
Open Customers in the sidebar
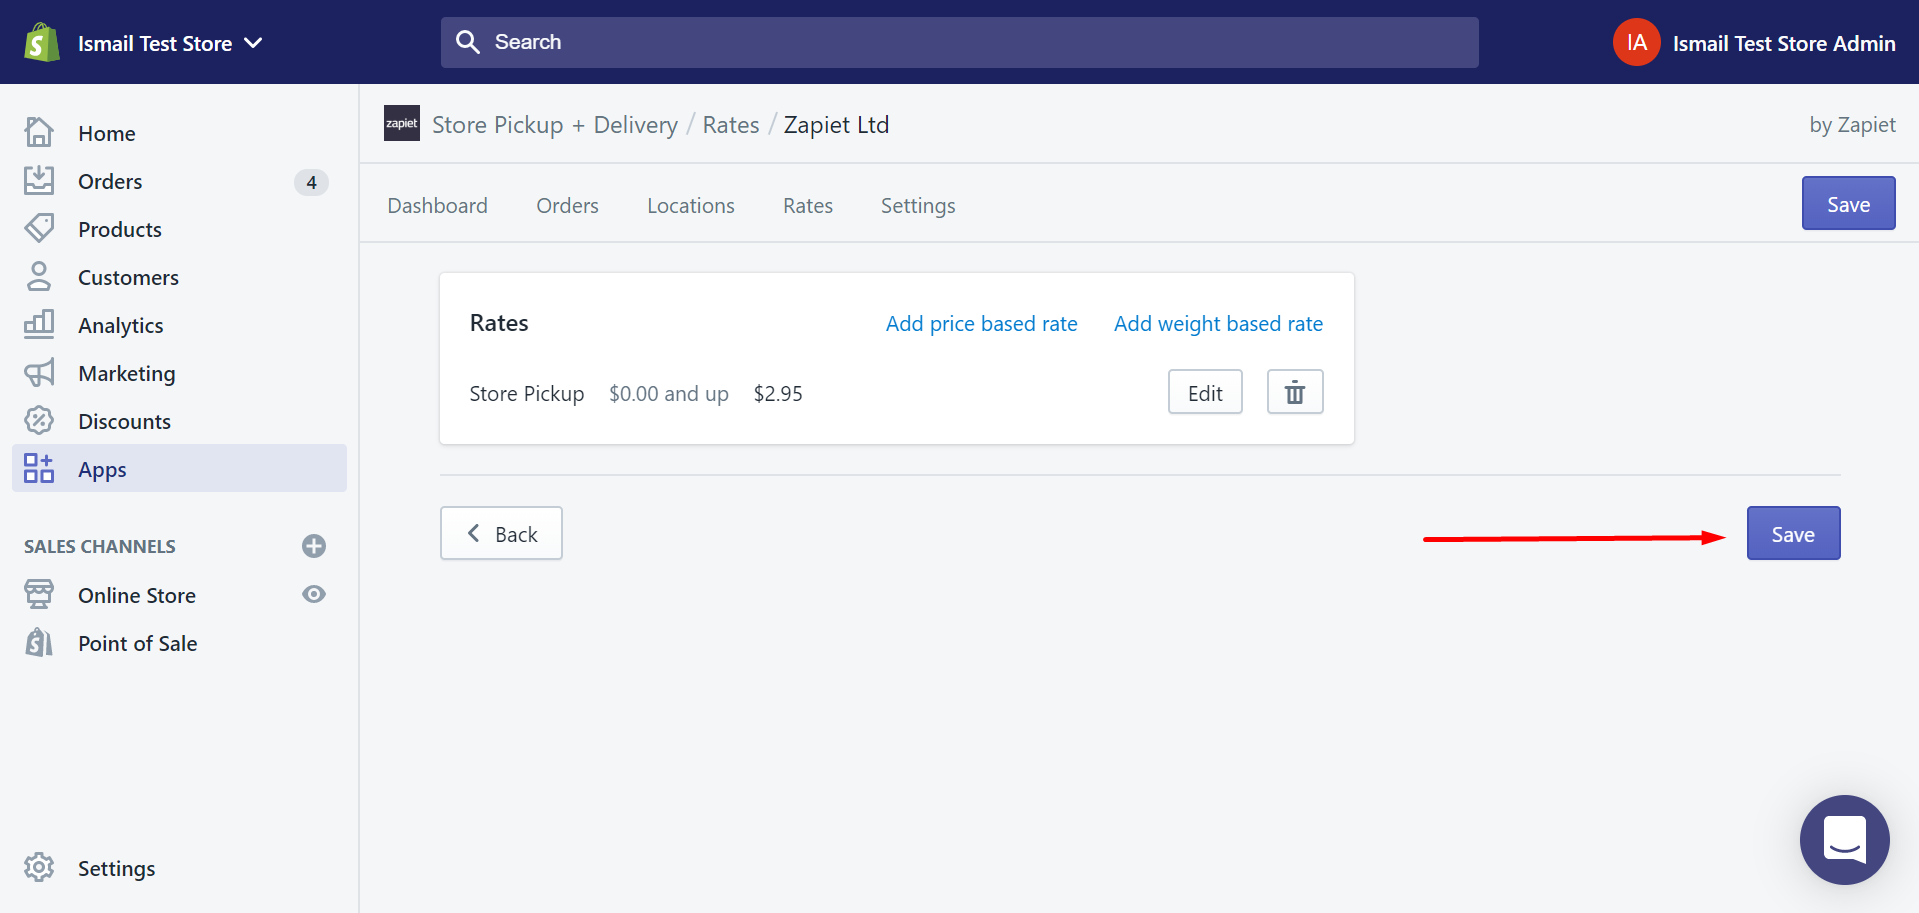pos(128,277)
